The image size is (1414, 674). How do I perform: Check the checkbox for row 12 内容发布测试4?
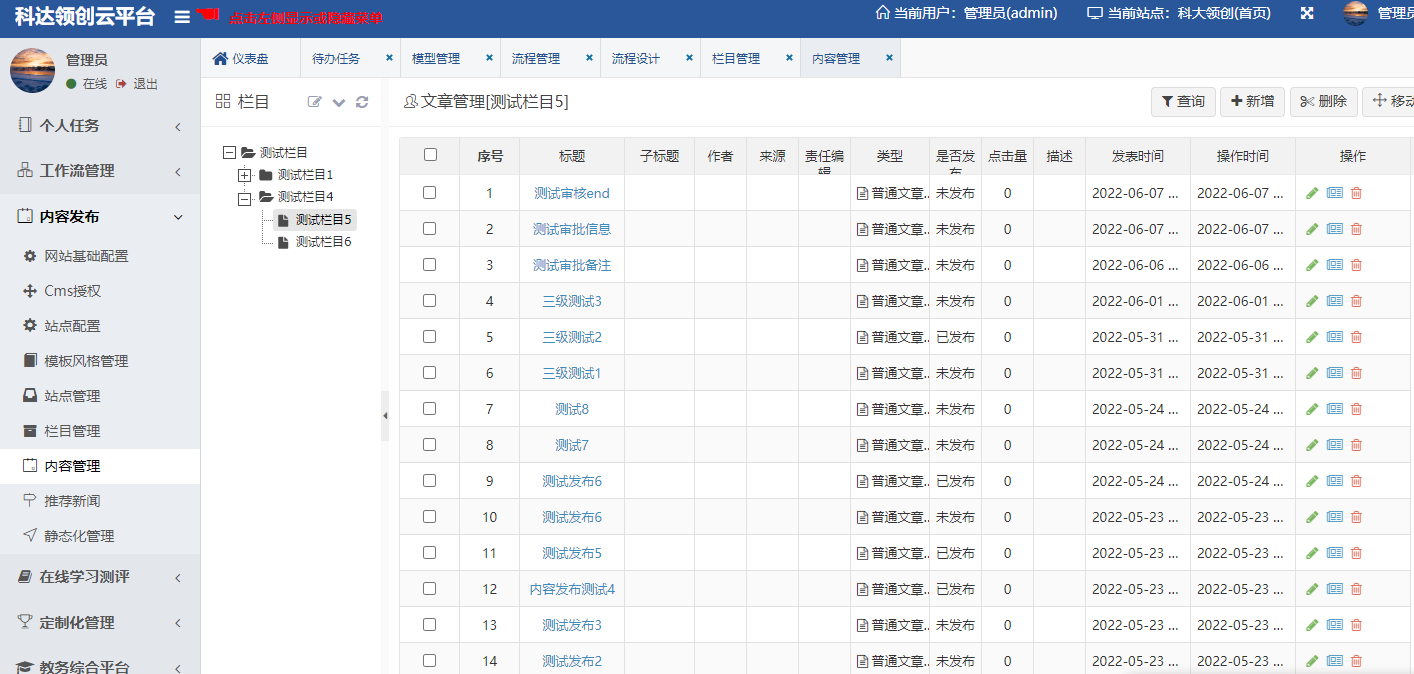click(430, 589)
